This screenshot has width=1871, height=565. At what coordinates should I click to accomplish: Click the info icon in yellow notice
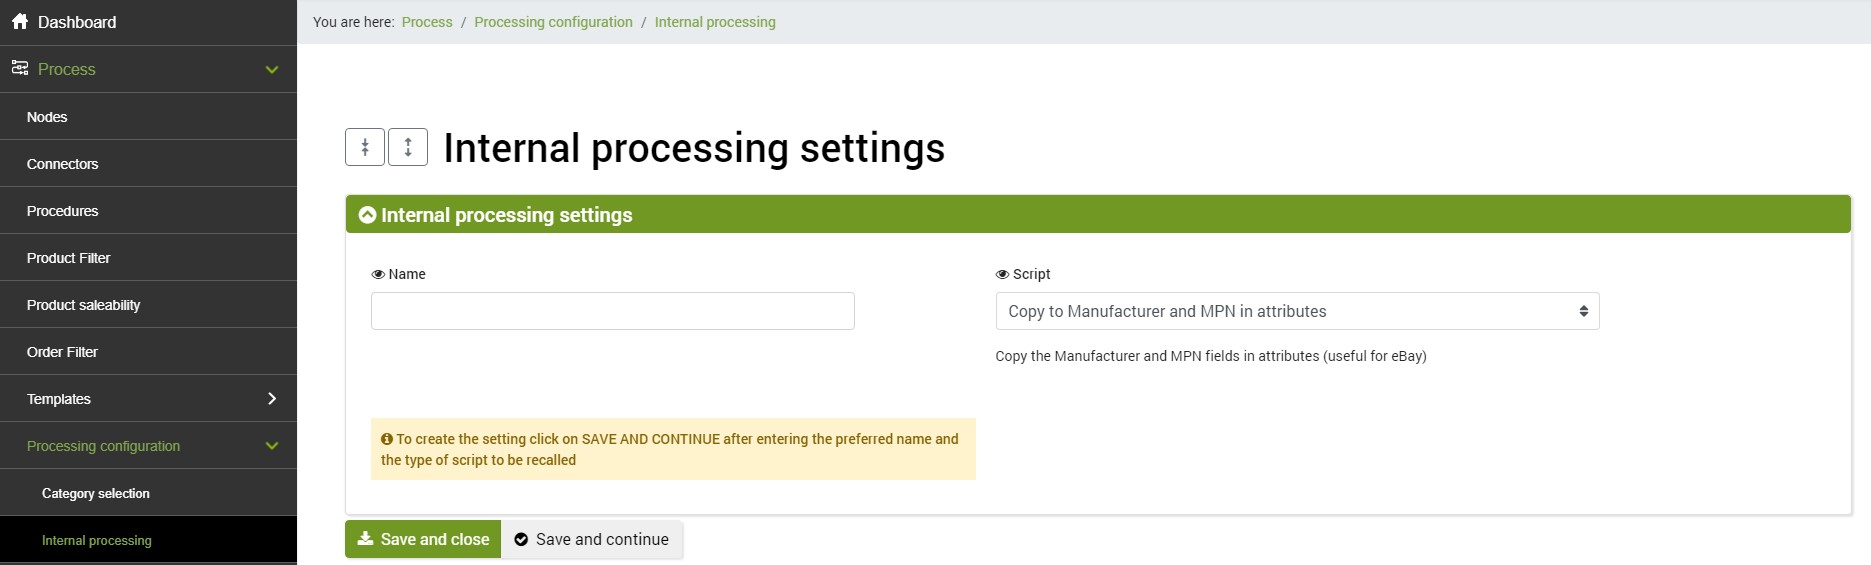pos(387,439)
